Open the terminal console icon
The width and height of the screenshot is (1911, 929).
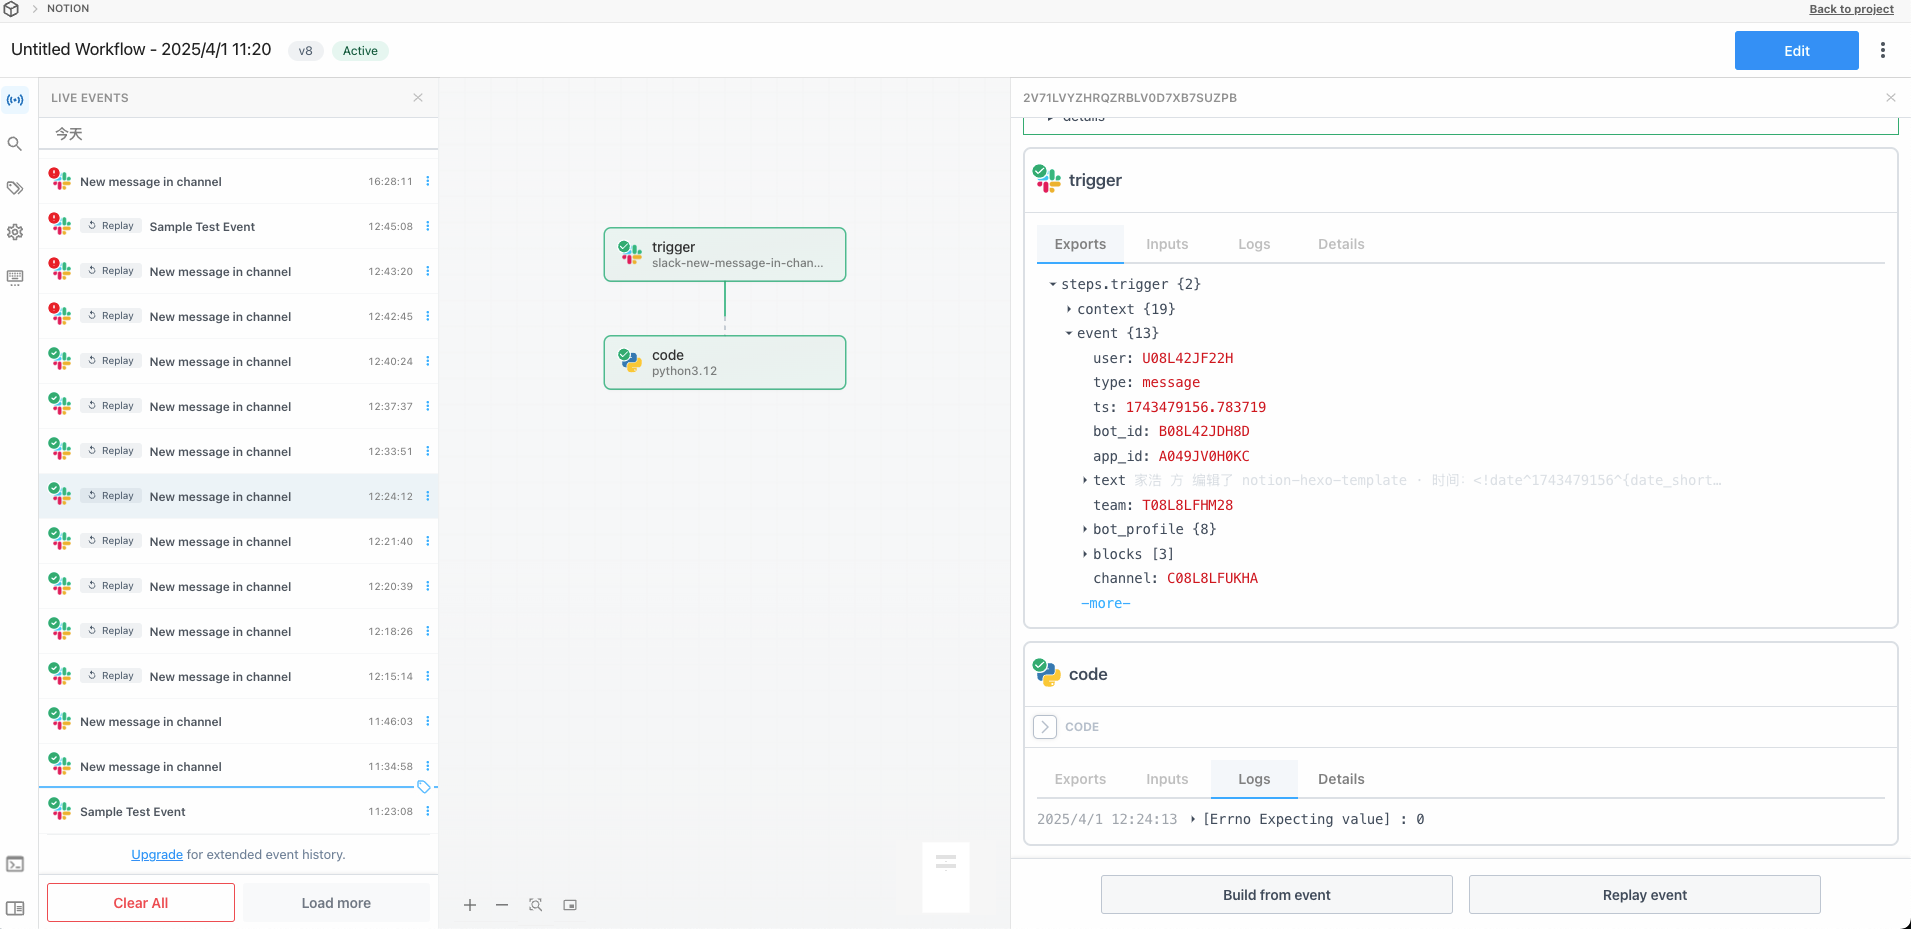pos(15,864)
